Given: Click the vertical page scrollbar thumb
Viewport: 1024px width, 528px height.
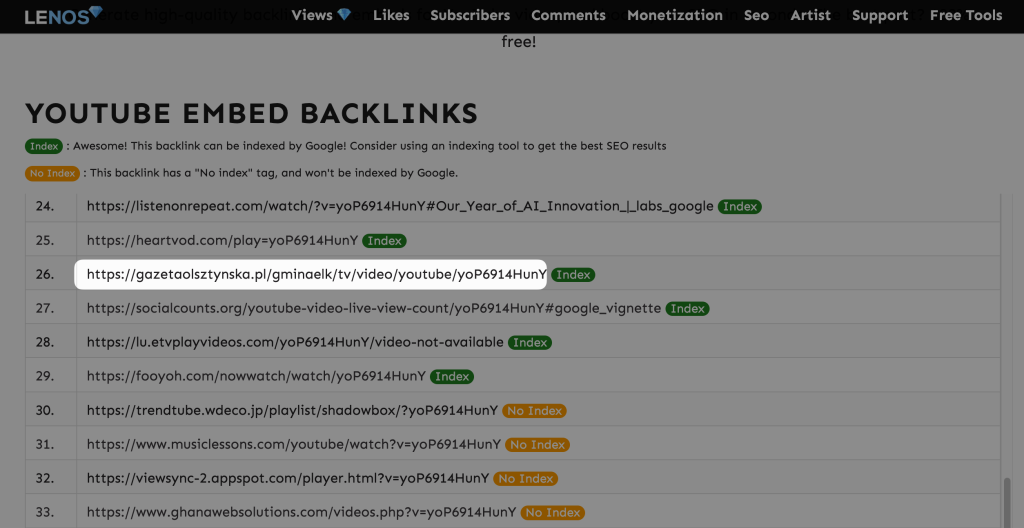Looking at the screenshot, I should coord(1008,502).
